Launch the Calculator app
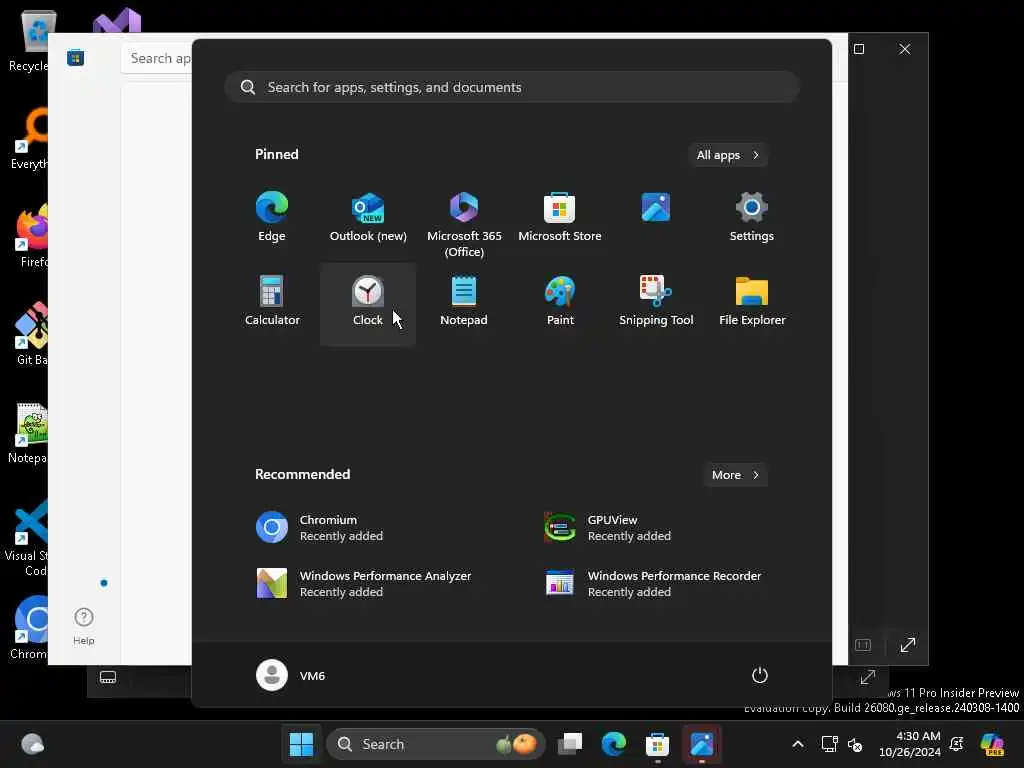 point(272,301)
